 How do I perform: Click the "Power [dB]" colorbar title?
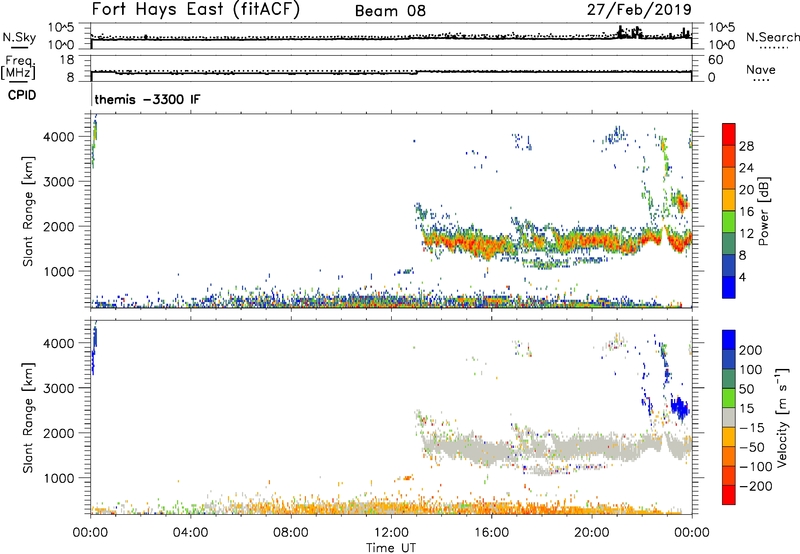[x=763, y=211]
